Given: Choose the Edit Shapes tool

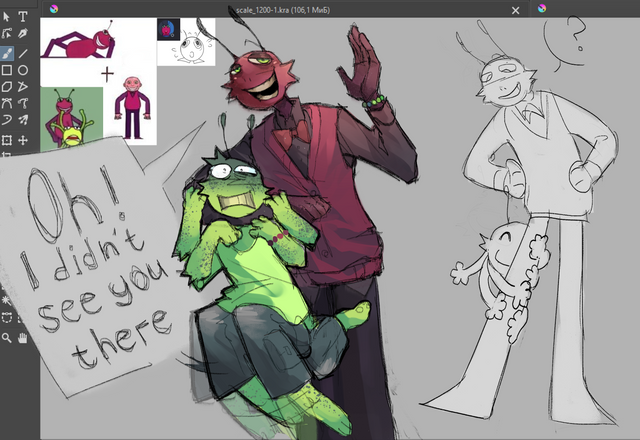Looking at the screenshot, I should coord(6,35).
